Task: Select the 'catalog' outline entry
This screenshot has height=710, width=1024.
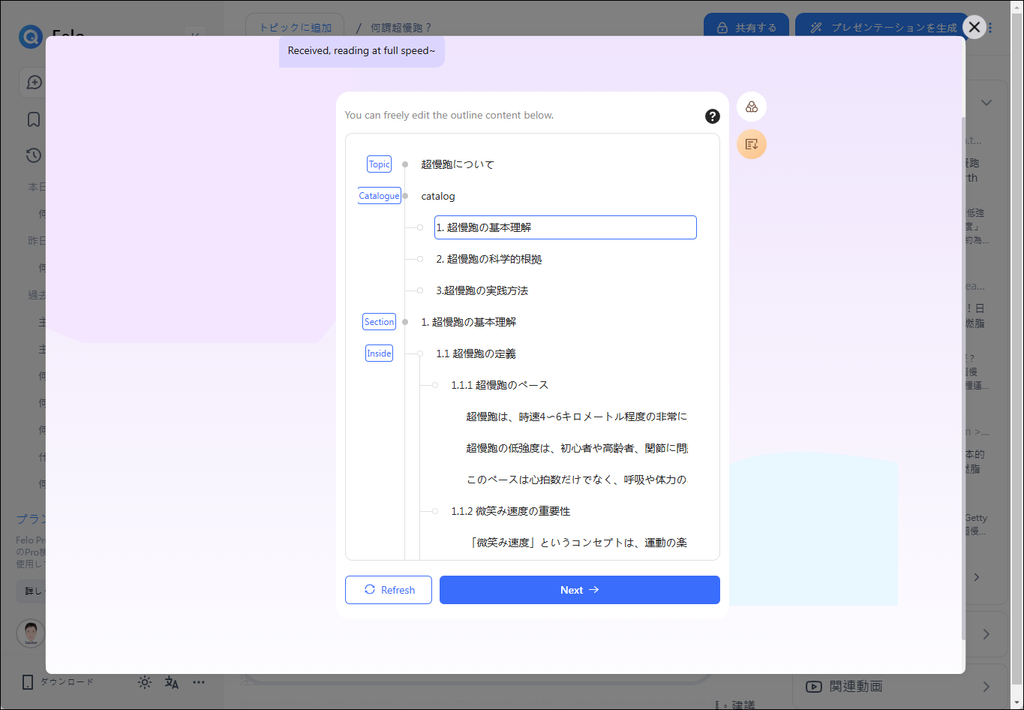Action: pyautogui.click(x=438, y=196)
